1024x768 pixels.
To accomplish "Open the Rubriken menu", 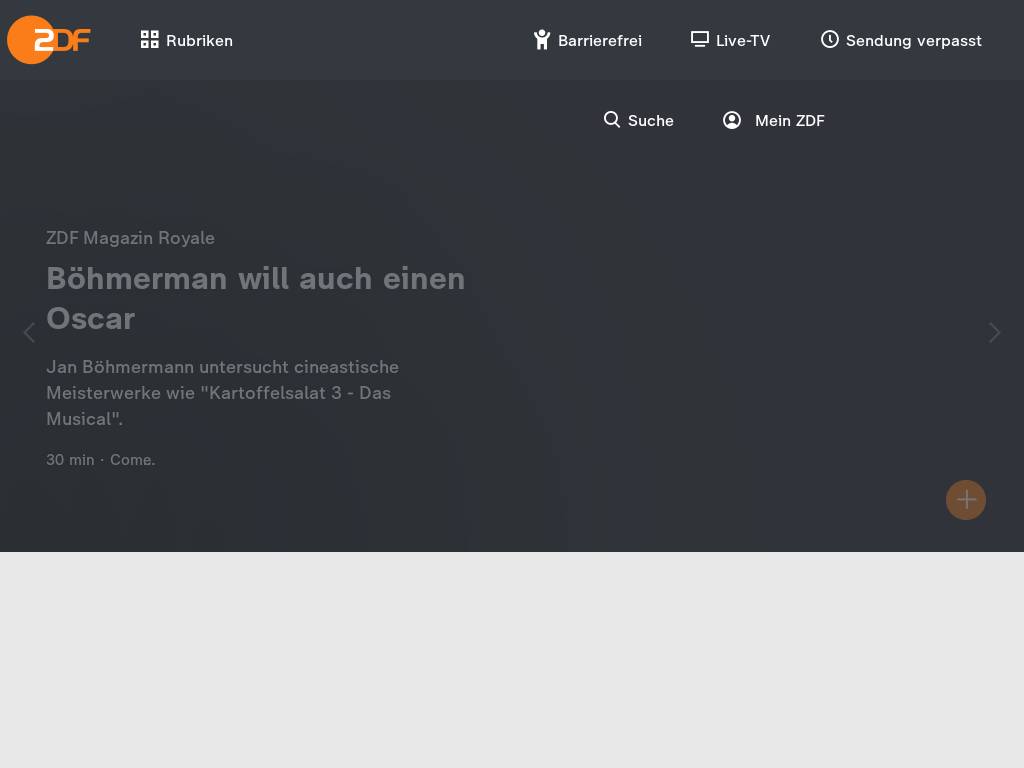I will click(x=187, y=40).
